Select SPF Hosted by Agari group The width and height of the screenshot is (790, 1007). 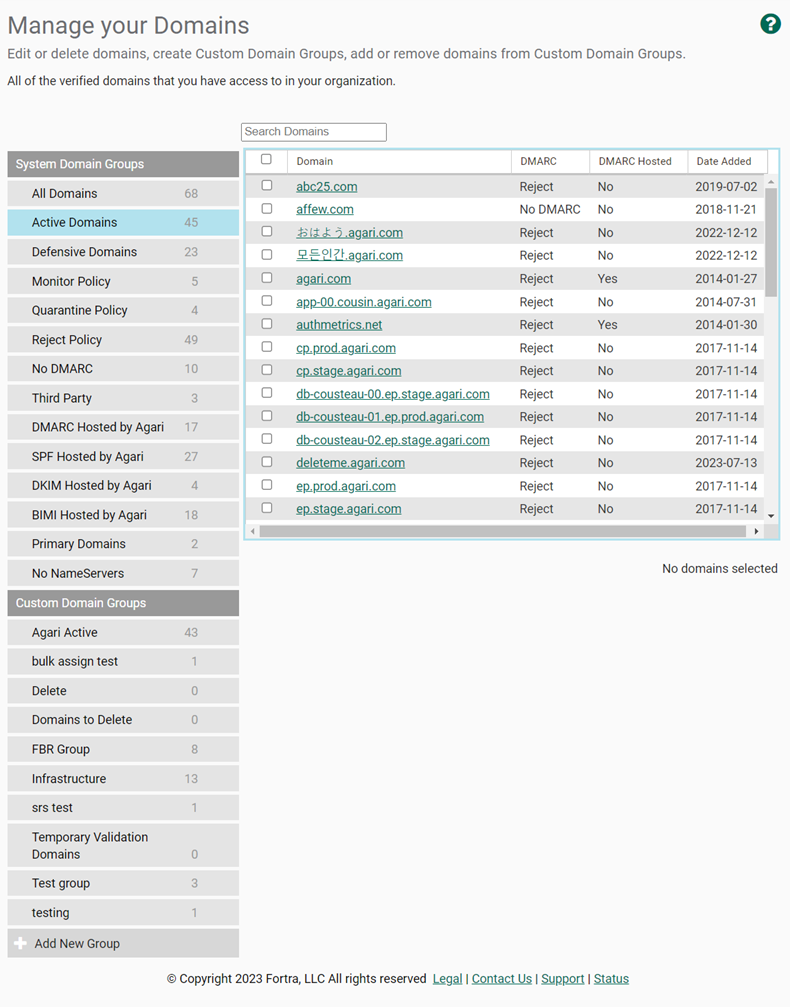click(123, 457)
